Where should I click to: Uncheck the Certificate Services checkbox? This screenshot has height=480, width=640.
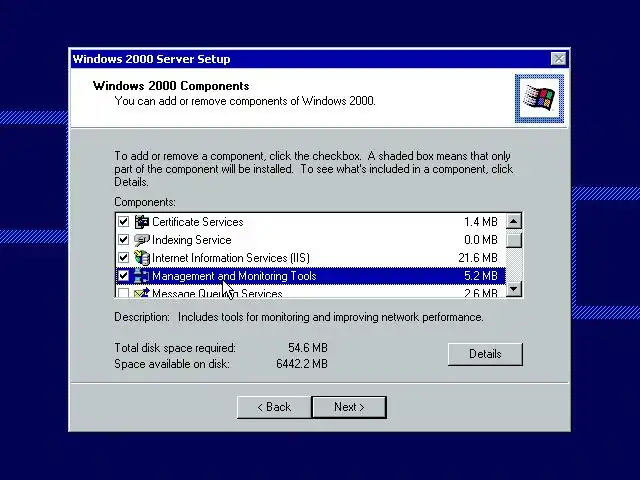click(x=123, y=222)
